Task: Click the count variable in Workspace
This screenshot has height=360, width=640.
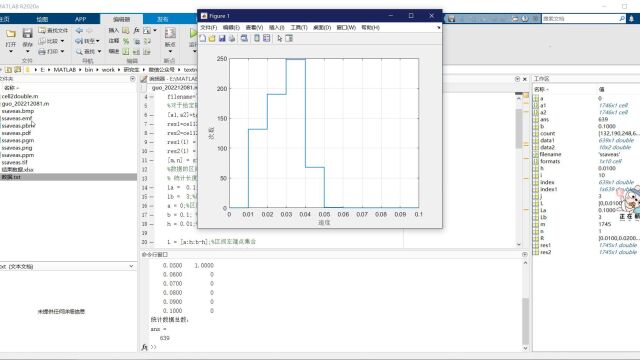Action: coord(547,133)
